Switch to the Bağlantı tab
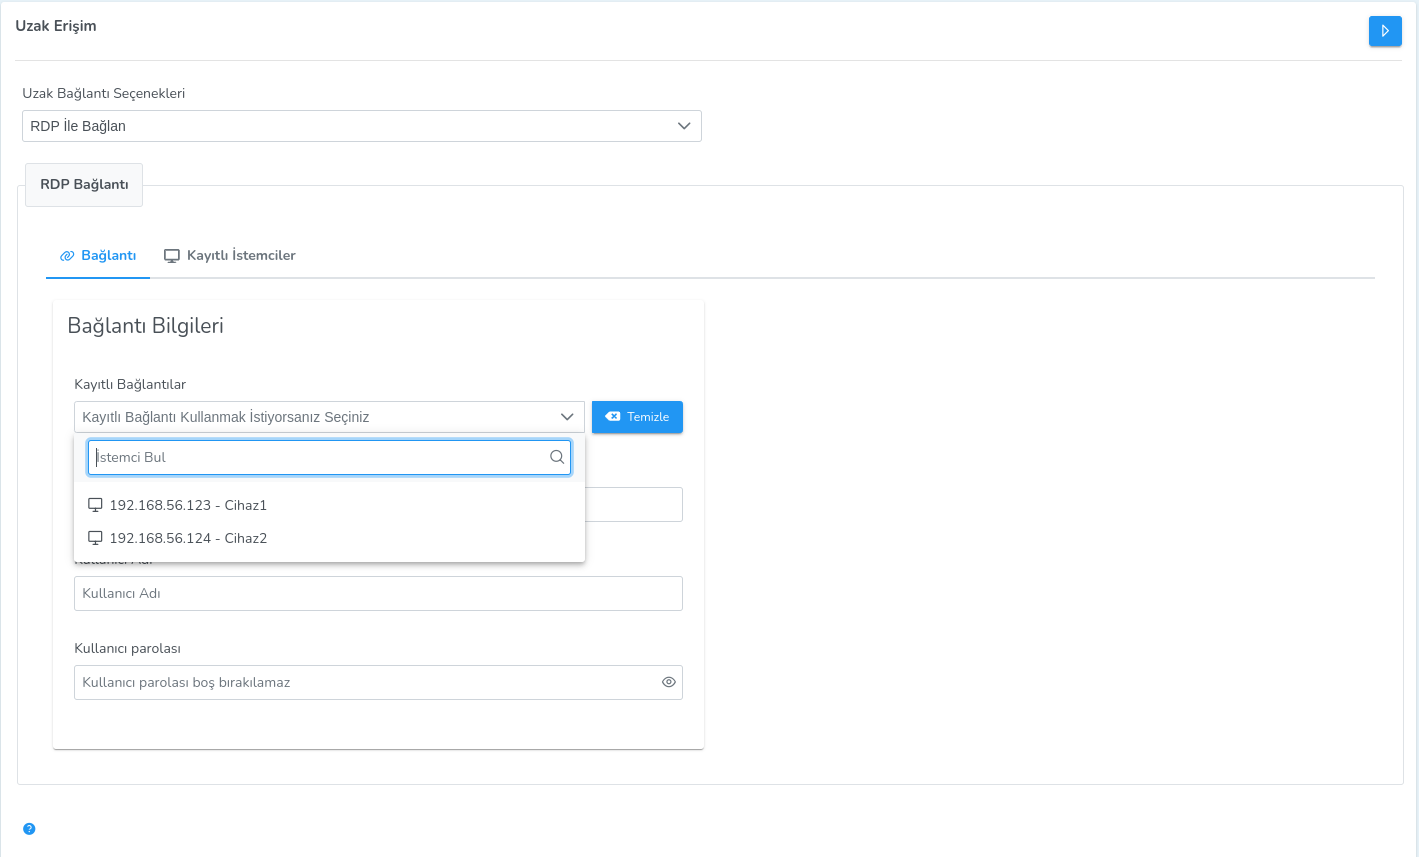The image size is (1419, 857). click(108, 256)
